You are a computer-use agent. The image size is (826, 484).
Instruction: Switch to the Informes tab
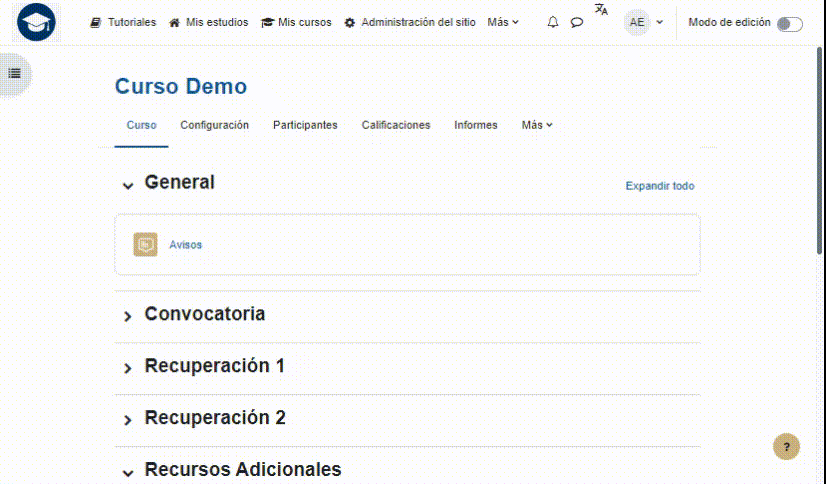tap(476, 125)
